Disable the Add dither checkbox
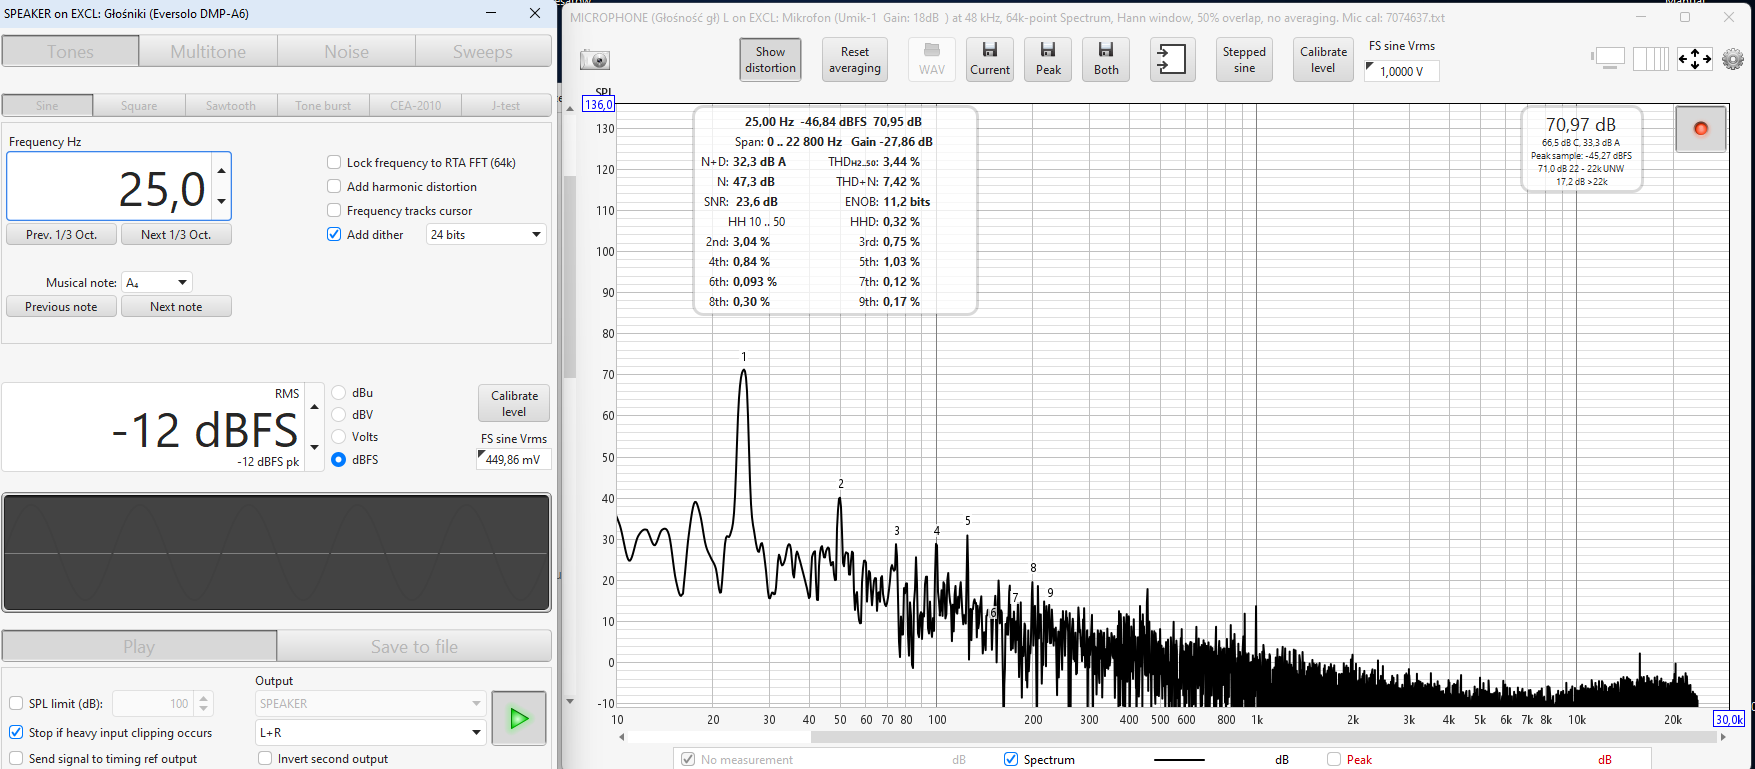 334,235
